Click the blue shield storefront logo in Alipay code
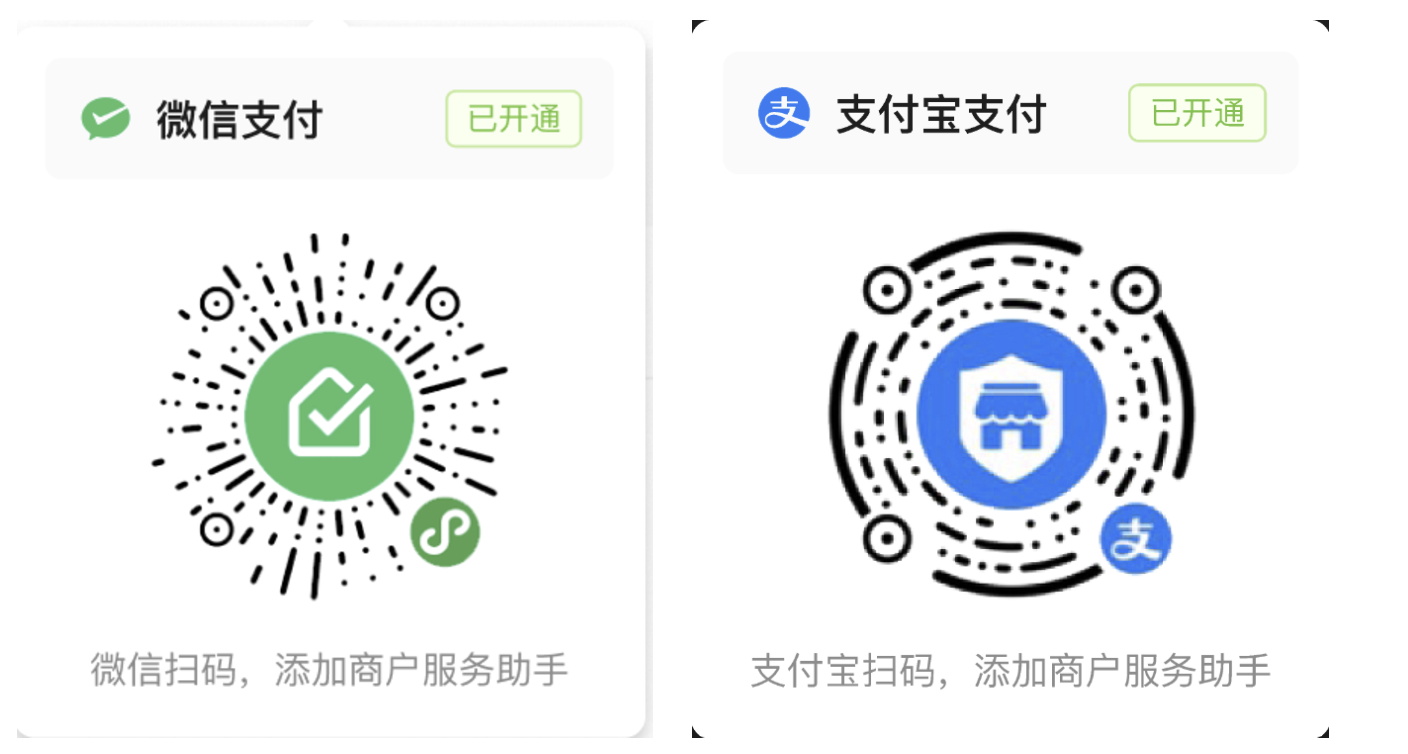Viewport: 1408px width, 754px height. (x=1011, y=416)
